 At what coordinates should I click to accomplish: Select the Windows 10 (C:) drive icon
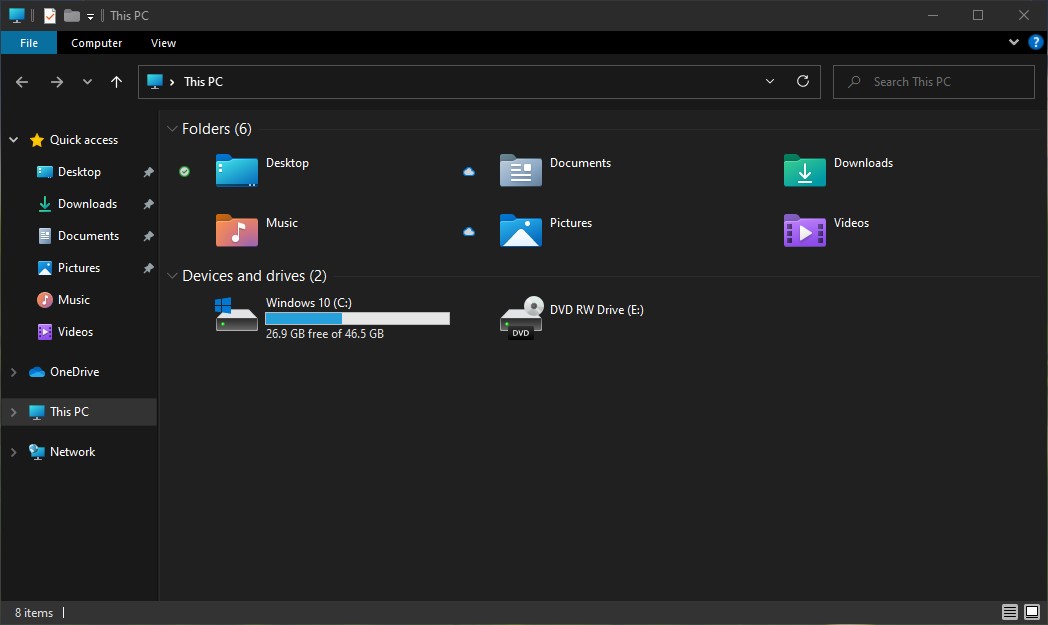tap(237, 315)
